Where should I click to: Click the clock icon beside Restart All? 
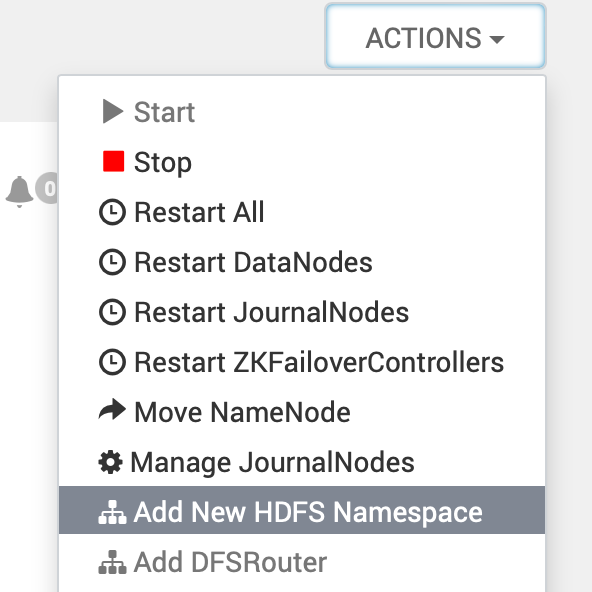point(112,212)
